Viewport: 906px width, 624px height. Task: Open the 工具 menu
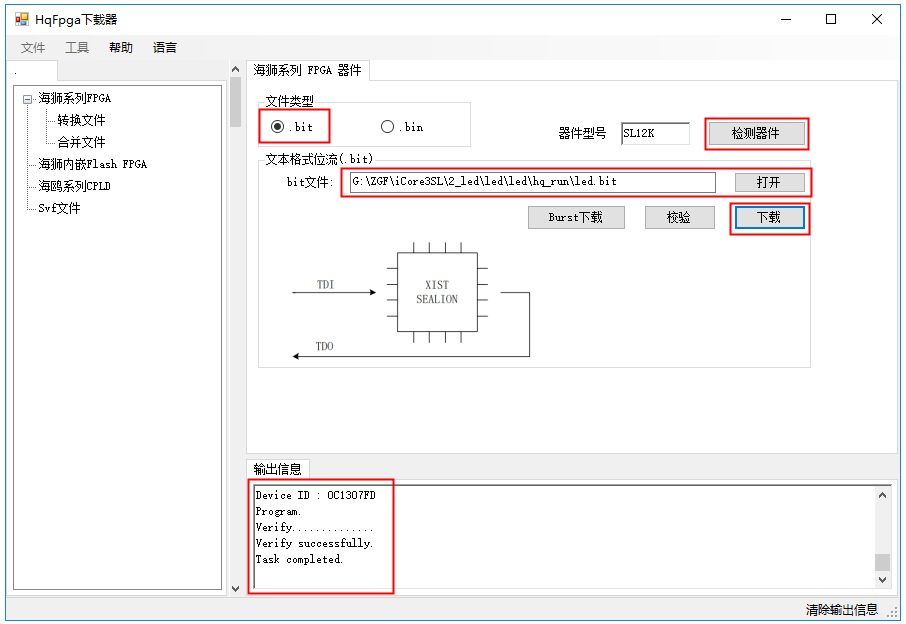(77, 47)
